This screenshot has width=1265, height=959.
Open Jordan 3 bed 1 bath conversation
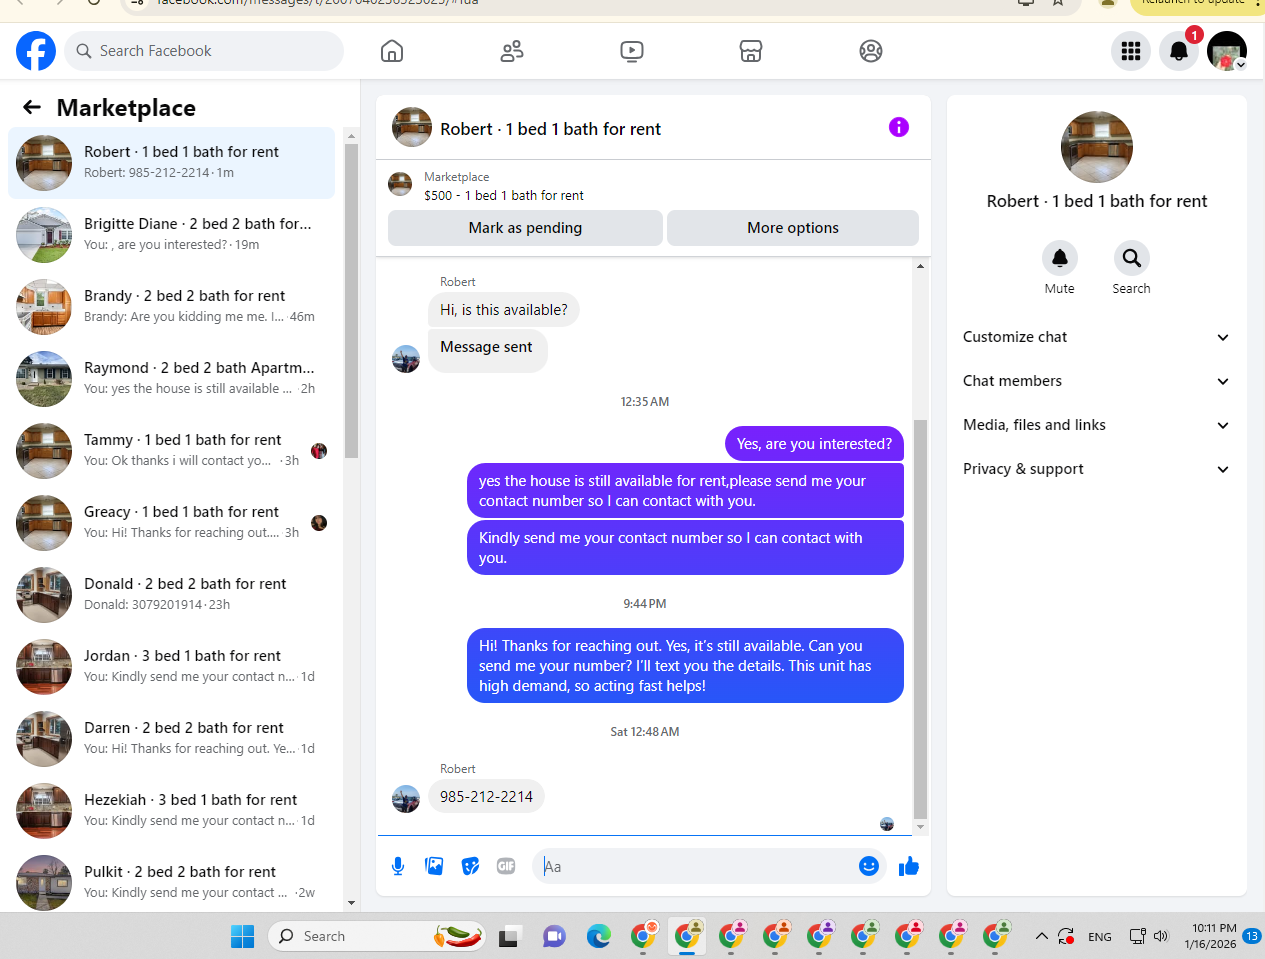(171, 667)
